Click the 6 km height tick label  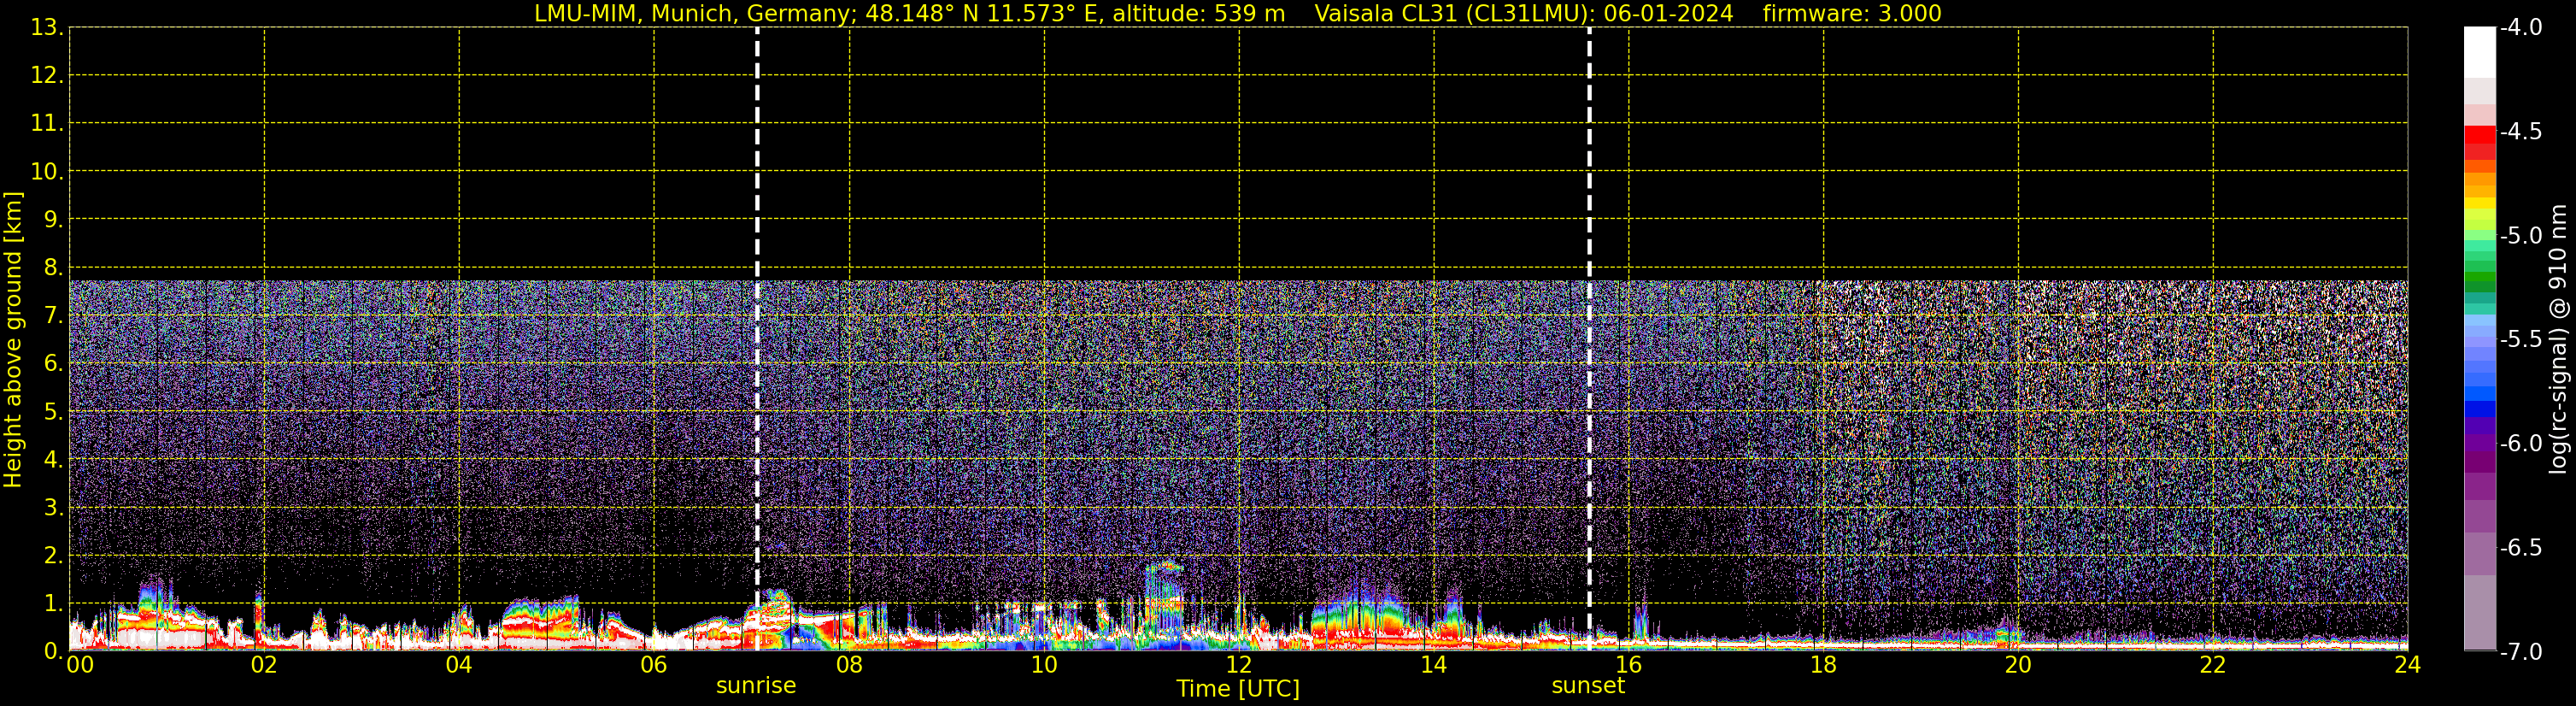pyautogui.click(x=53, y=364)
